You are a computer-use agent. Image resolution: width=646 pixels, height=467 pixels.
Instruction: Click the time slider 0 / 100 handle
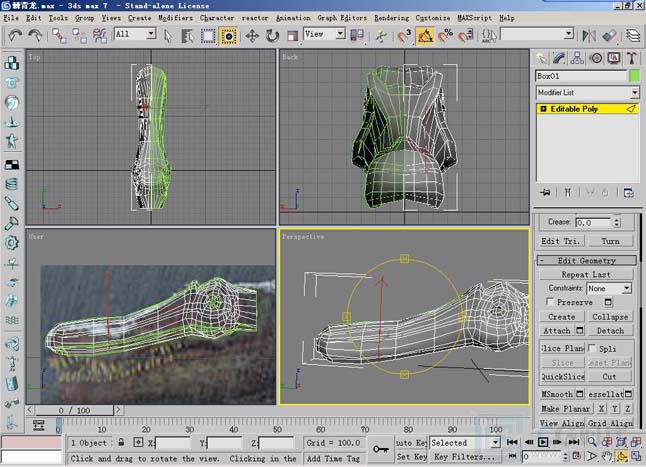74,410
